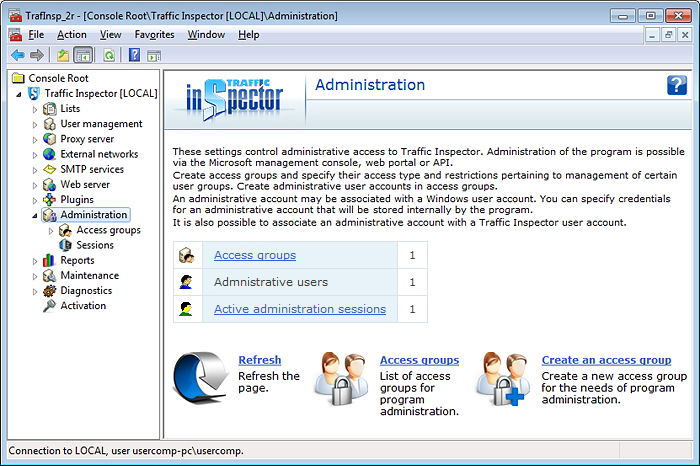The image size is (700, 466).
Task: Click the status bar connection text
Action: coord(126,451)
